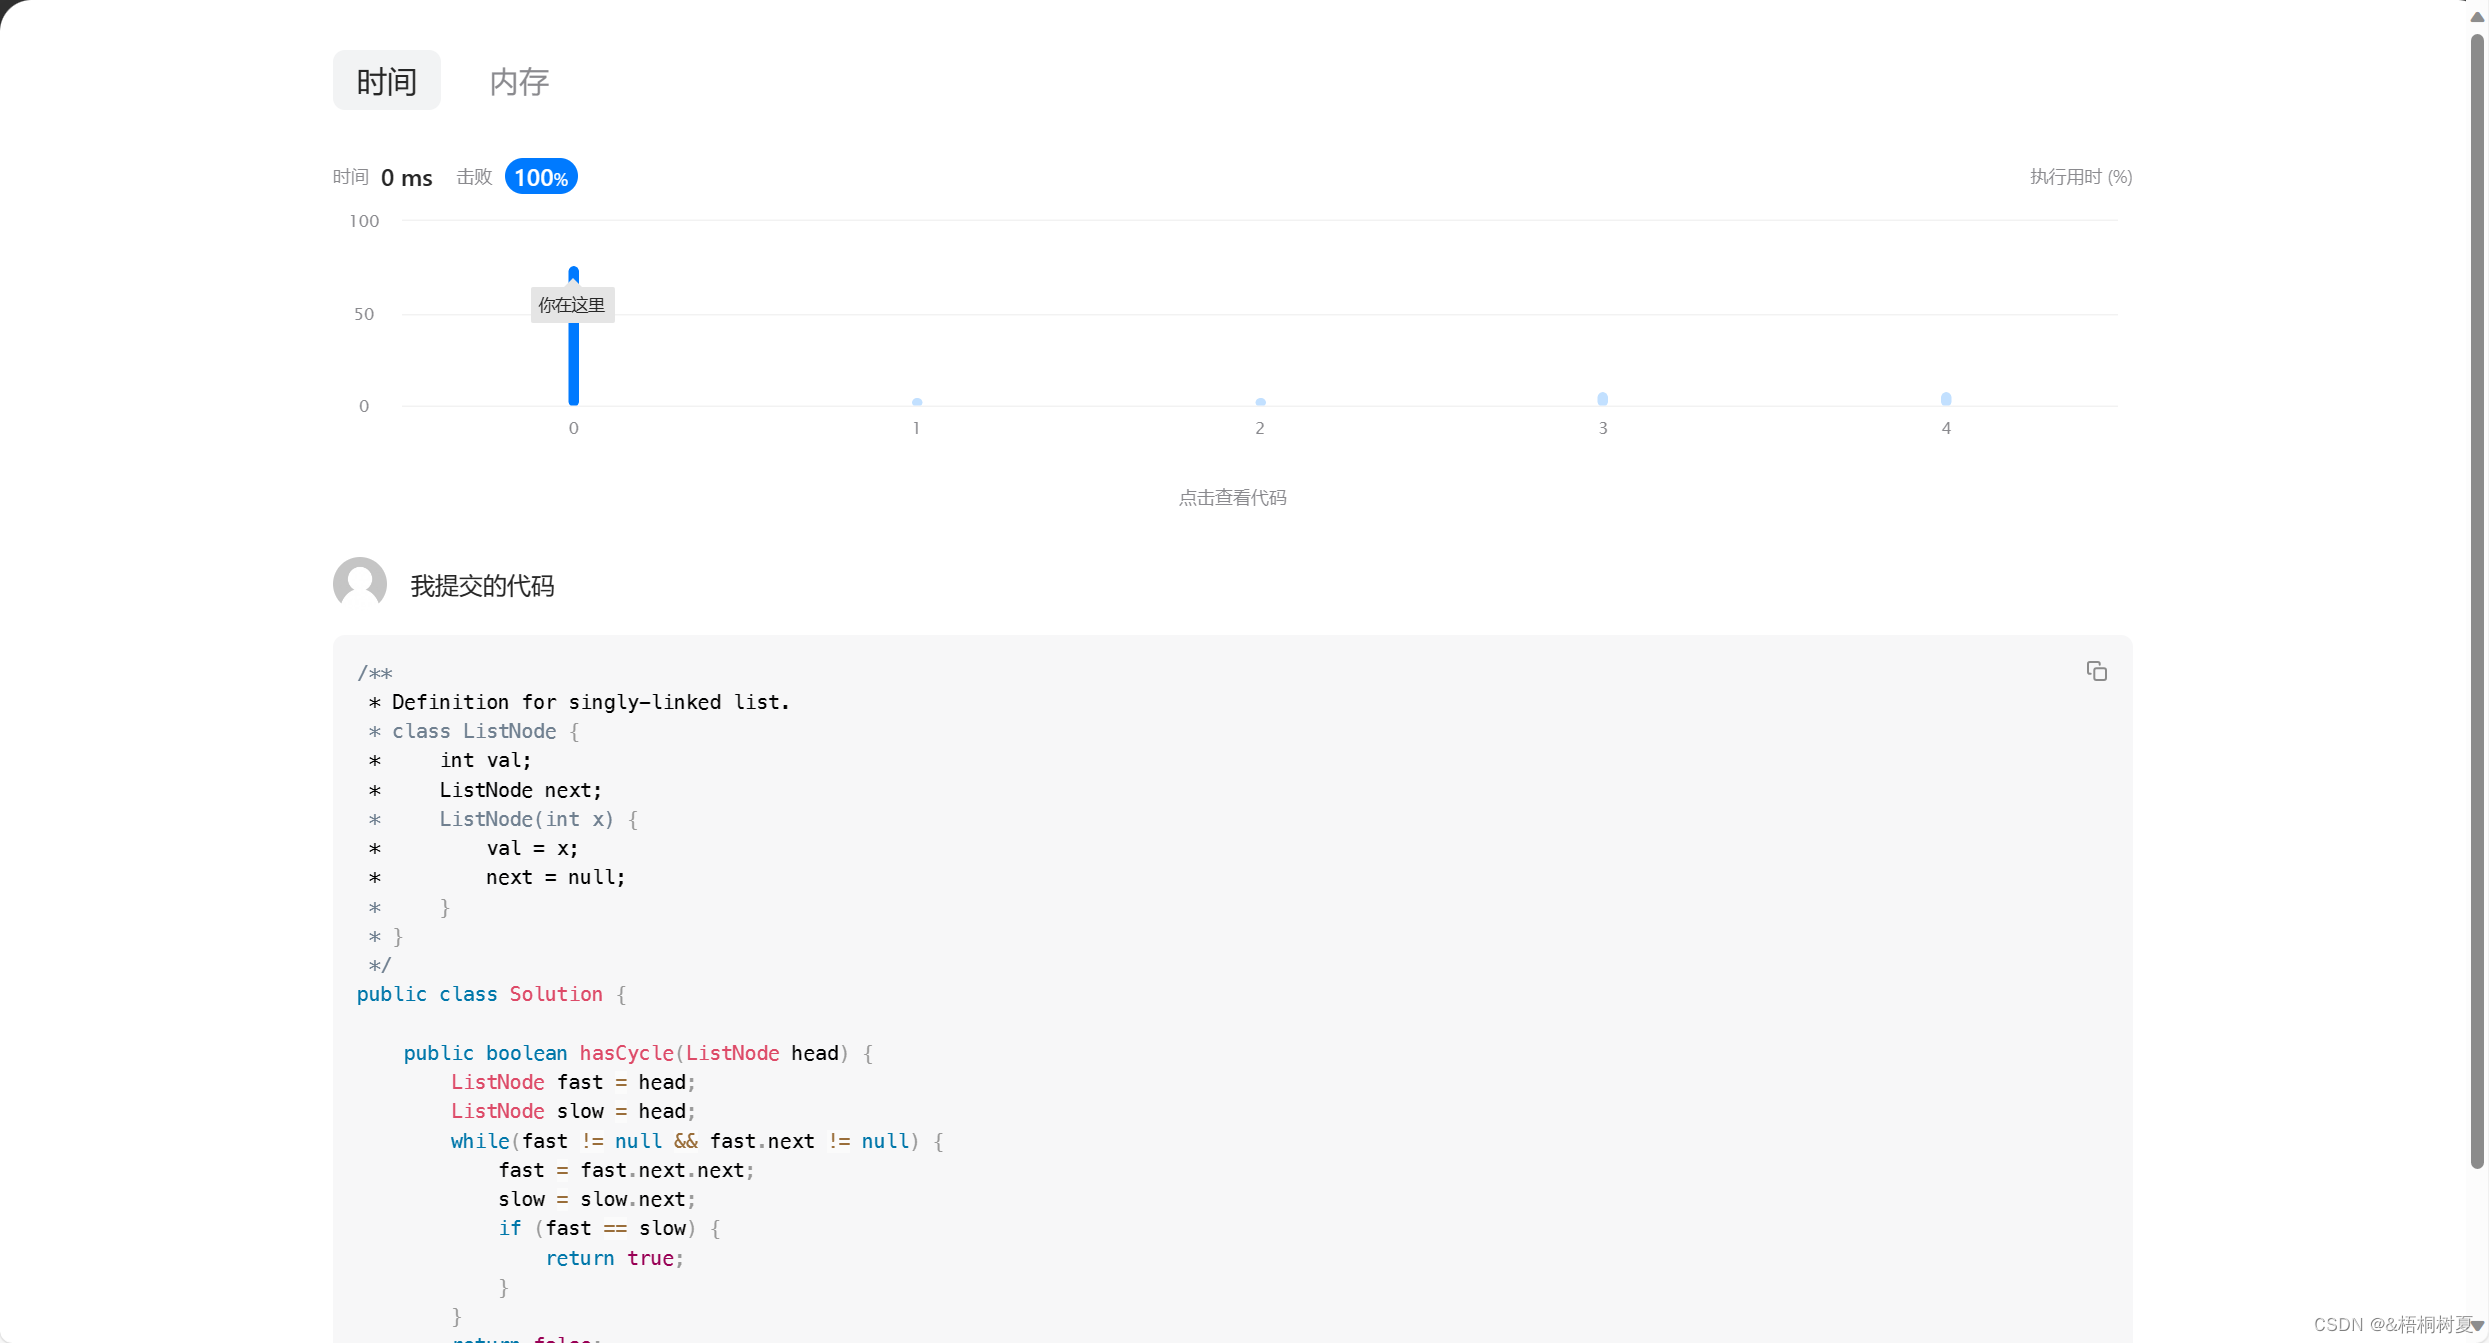The image size is (2489, 1343).
Task: Click the 你在这里 tooltip label
Action: coord(572,305)
